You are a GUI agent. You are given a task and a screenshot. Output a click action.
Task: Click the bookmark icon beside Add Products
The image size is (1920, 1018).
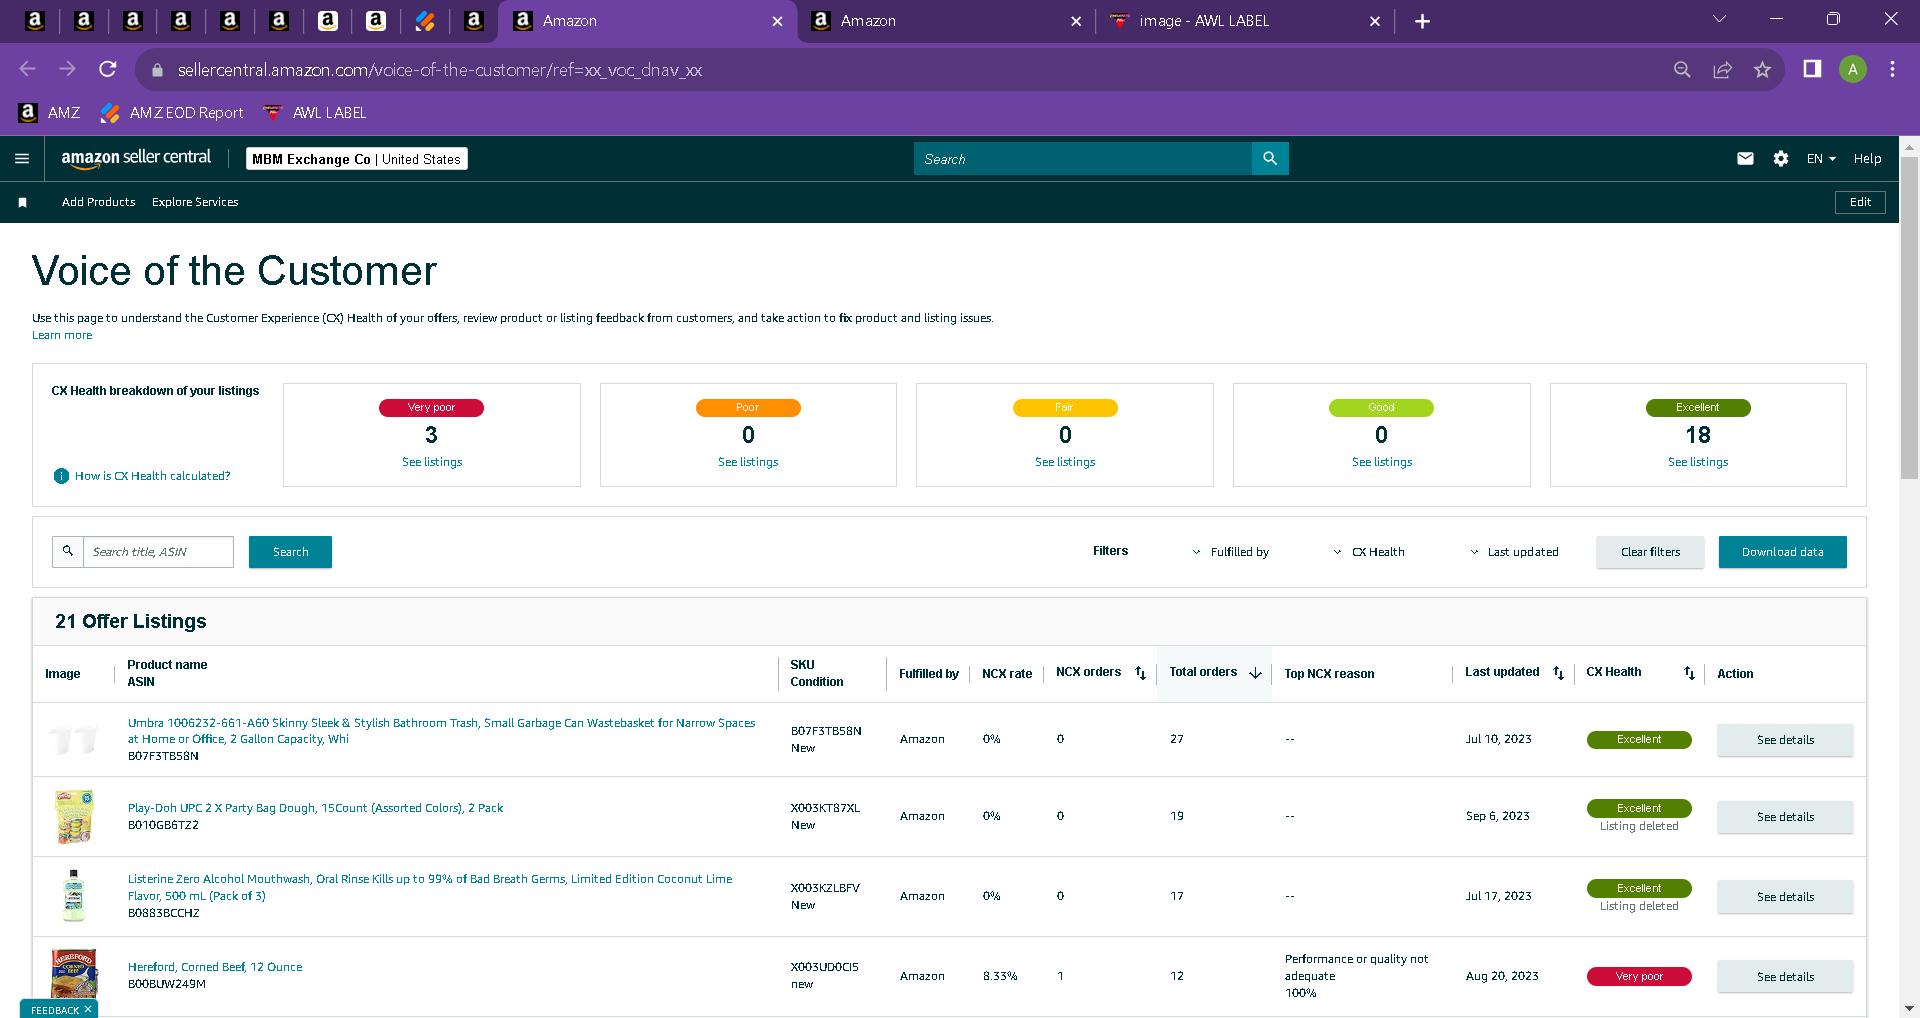click(22, 202)
